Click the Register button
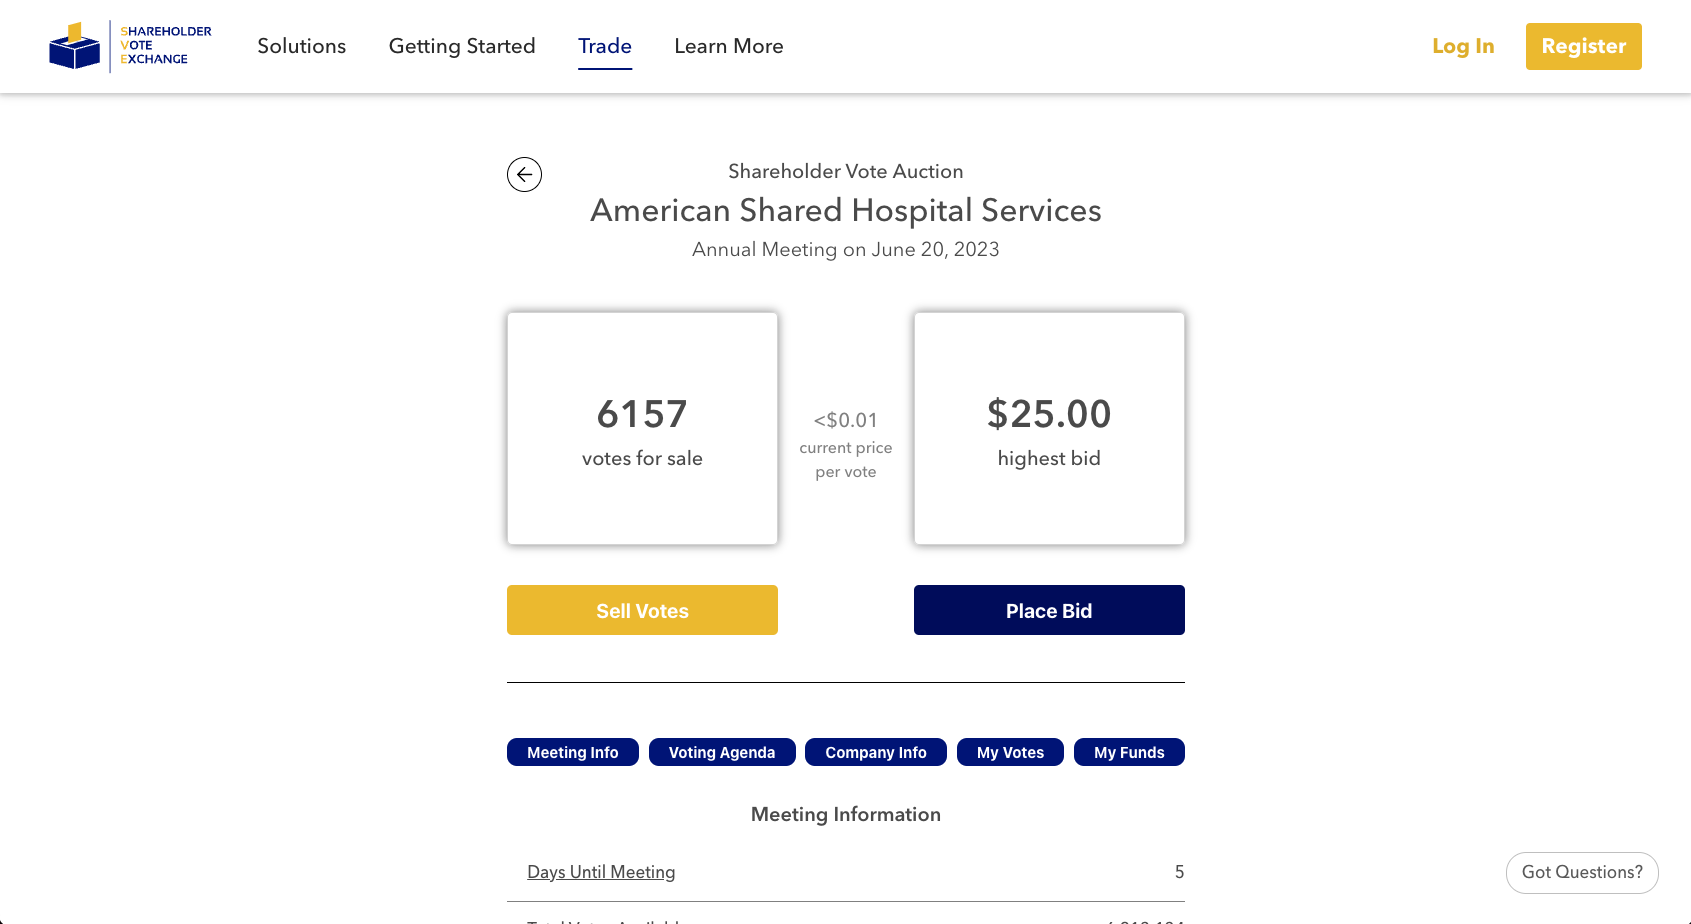The image size is (1691, 924). click(1584, 46)
